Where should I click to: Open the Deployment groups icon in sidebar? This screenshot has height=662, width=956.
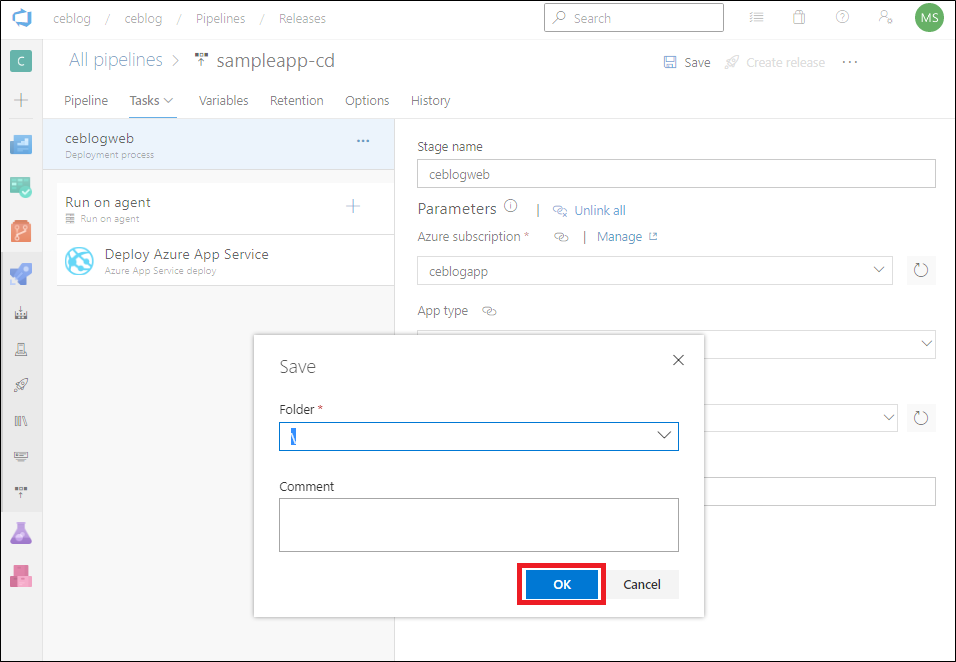[21, 492]
